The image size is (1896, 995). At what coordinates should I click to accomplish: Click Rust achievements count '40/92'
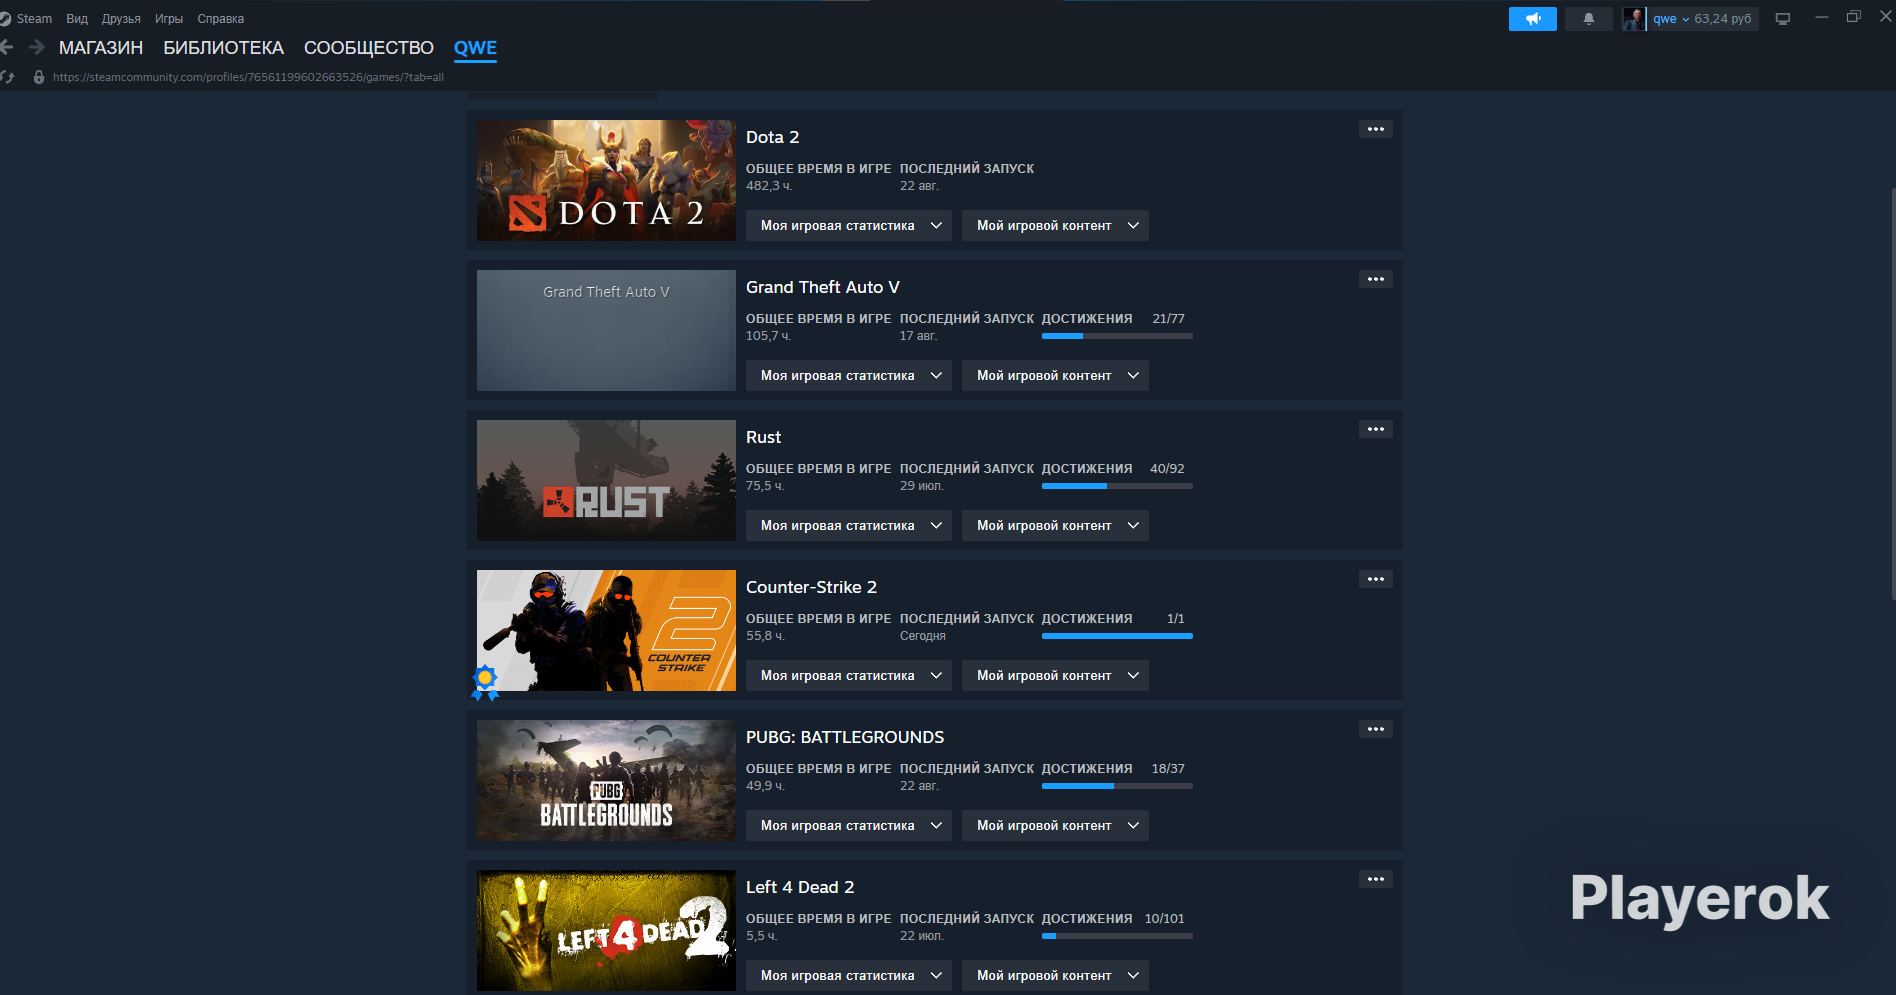[1167, 469]
